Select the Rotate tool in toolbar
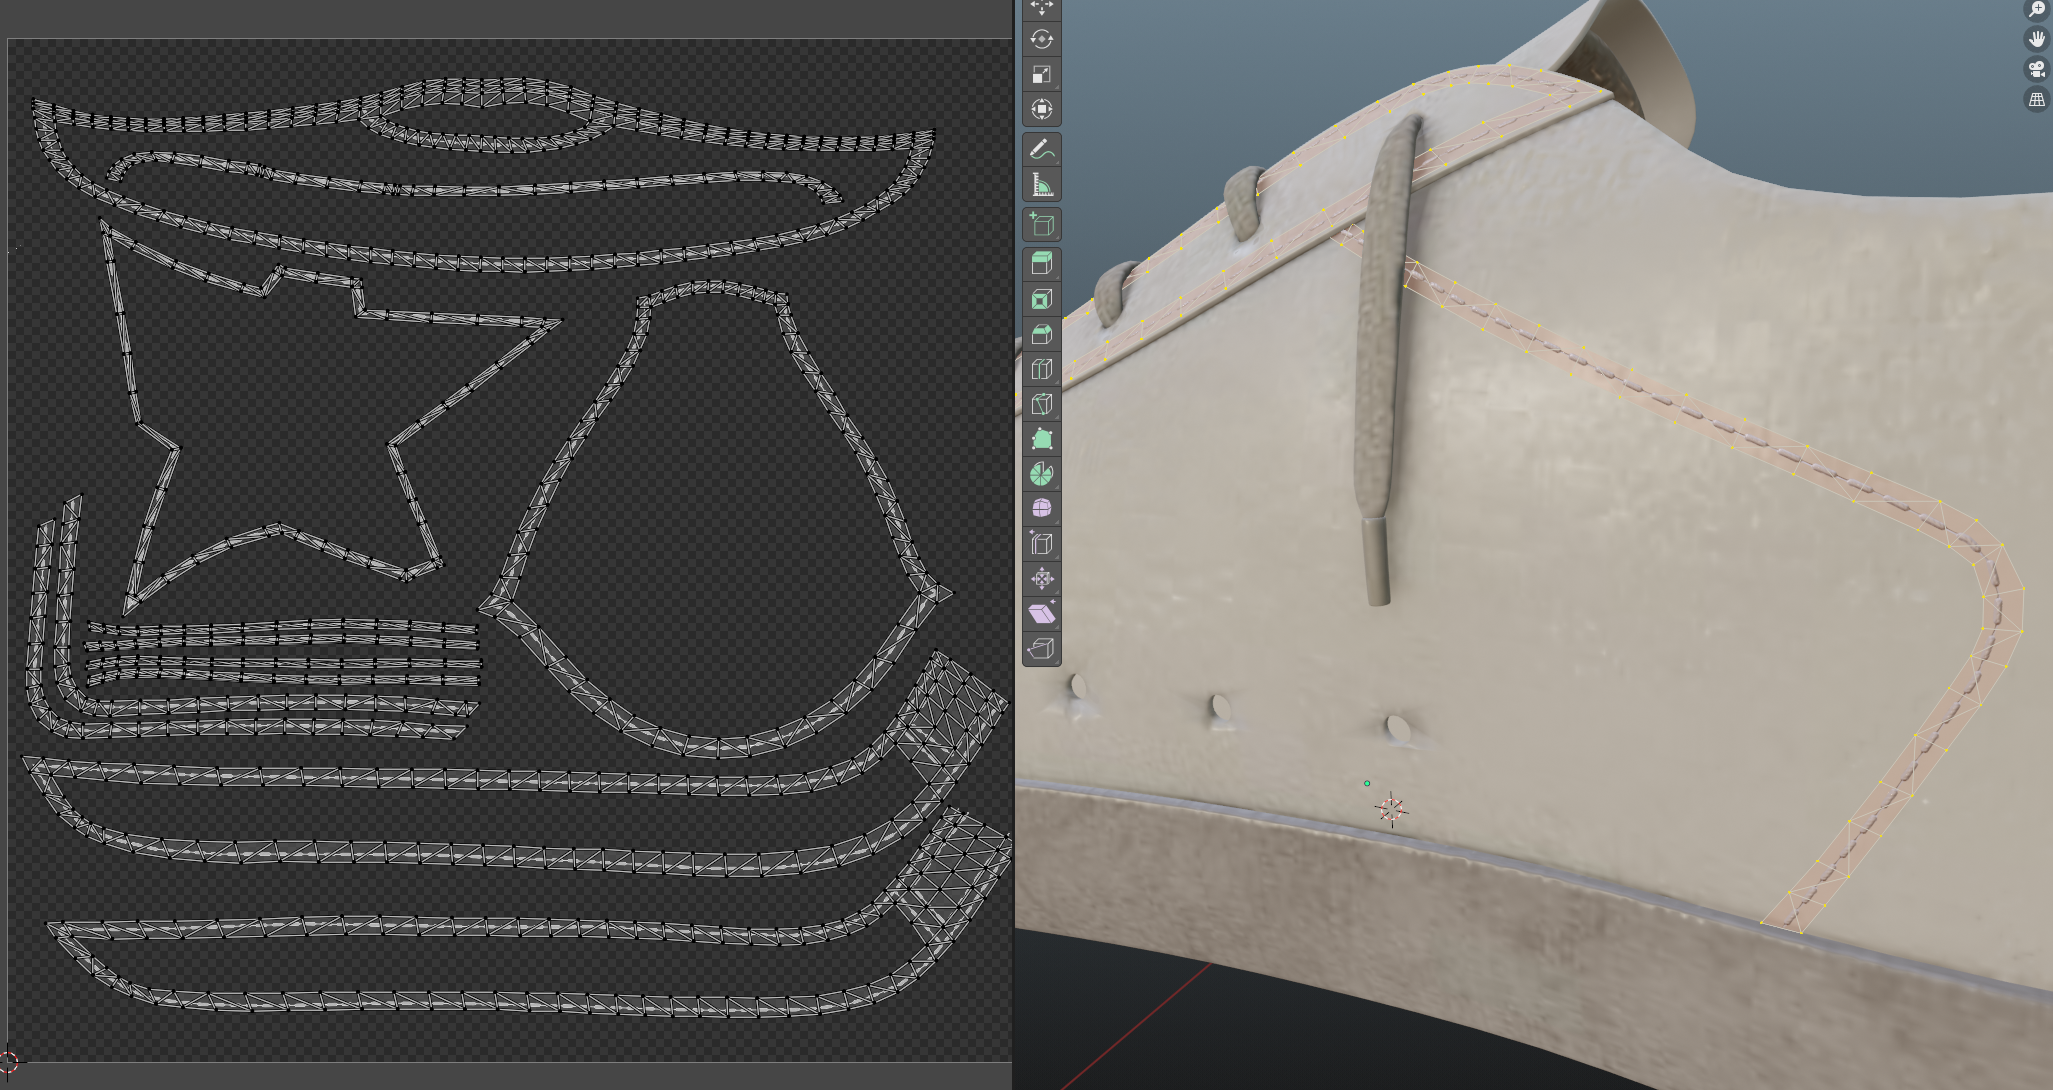 tap(1041, 40)
